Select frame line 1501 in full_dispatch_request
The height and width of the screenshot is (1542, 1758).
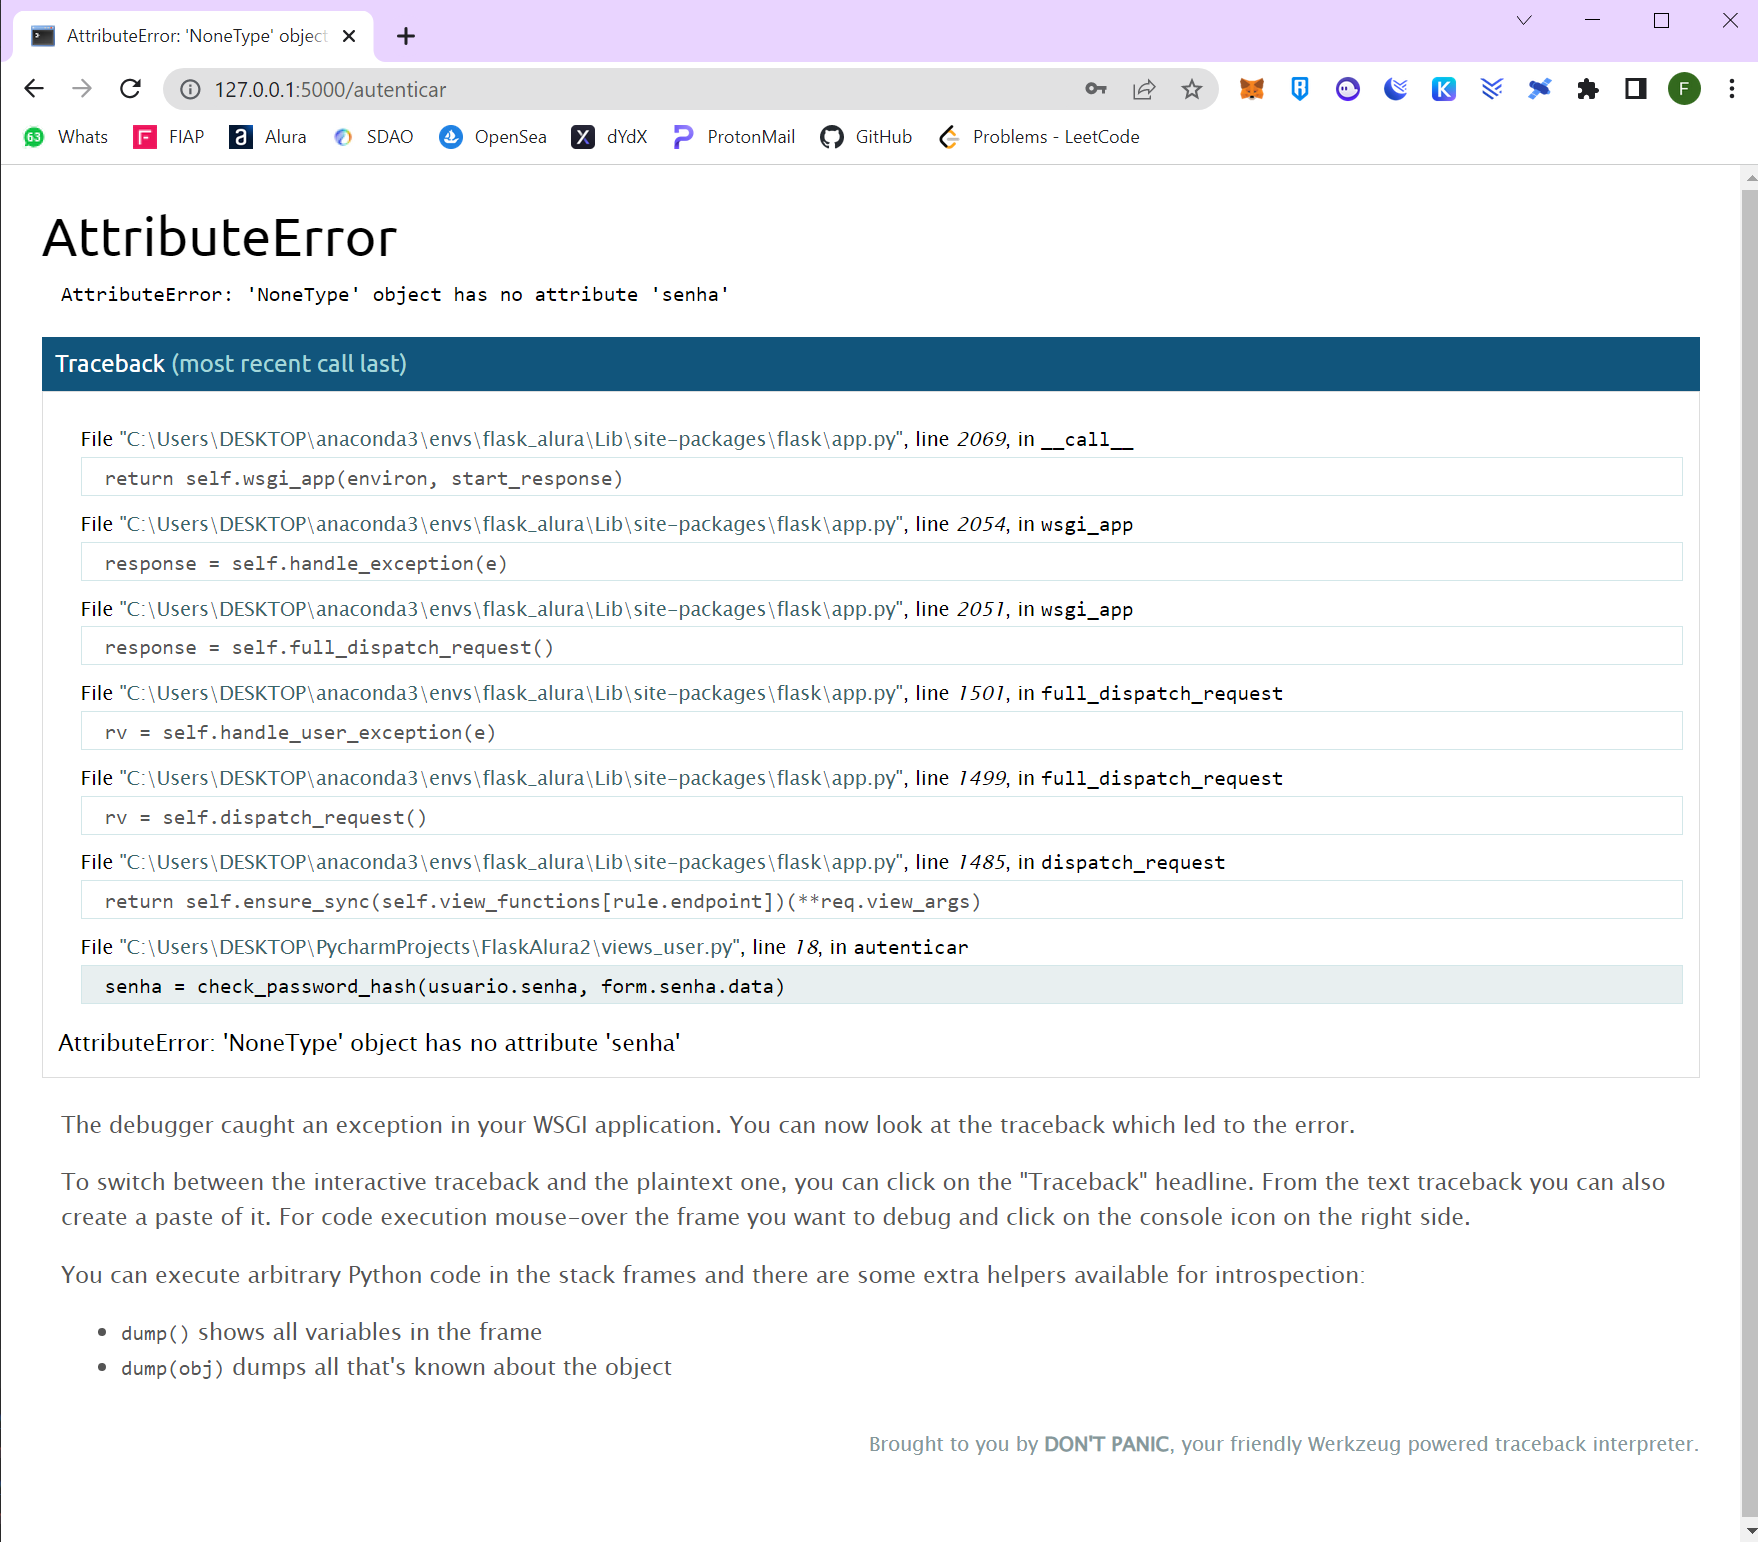coord(682,693)
